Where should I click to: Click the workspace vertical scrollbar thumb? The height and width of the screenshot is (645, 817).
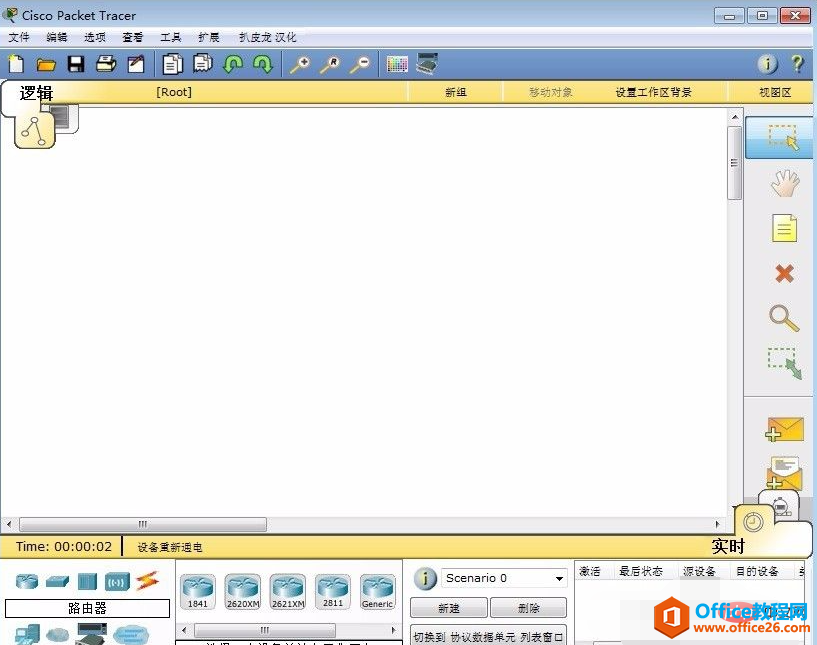[734, 163]
